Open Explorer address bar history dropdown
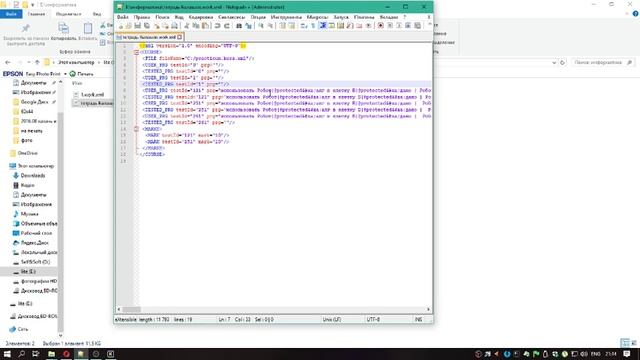Screen dimensions: 640x360 [x=554, y=62]
